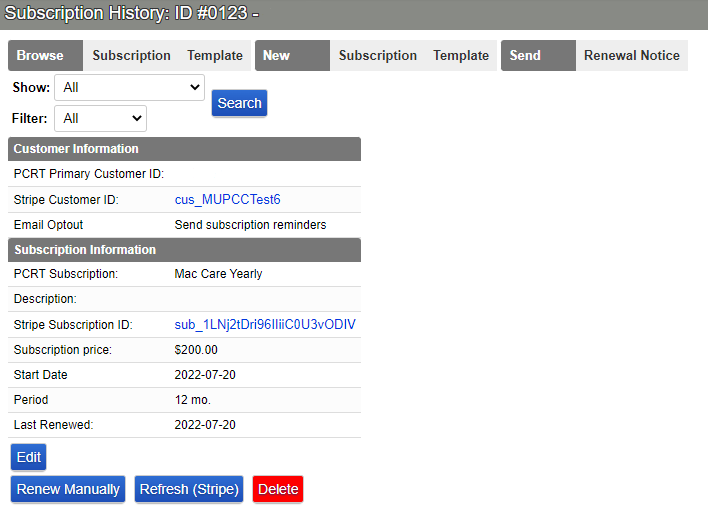This screenshot has width=708, height=517.
Task: Expand the Filter dropdown
Action: 100,119
